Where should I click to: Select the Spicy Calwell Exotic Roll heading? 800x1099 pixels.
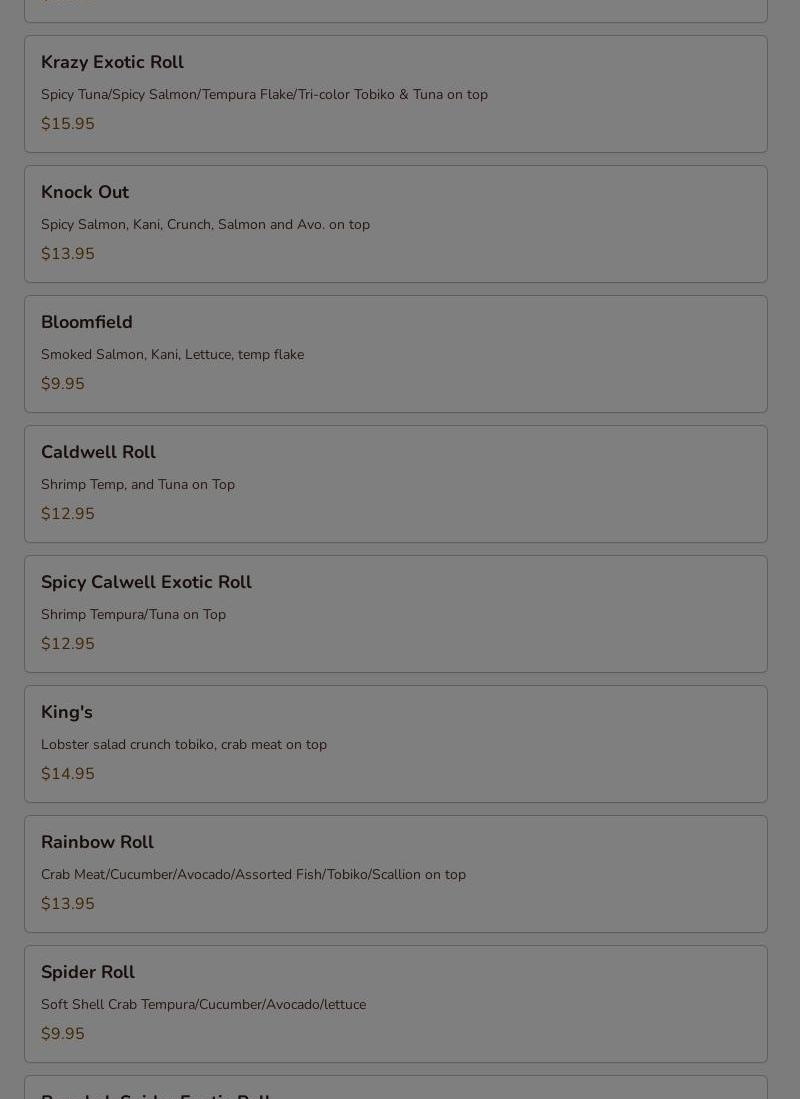coord(146,582)
